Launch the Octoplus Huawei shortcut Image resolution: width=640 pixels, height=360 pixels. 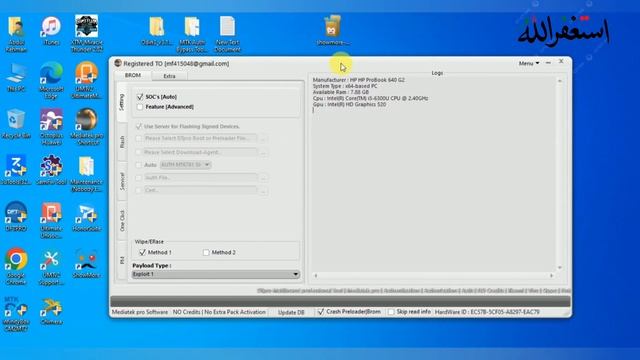tap(51, 127)
